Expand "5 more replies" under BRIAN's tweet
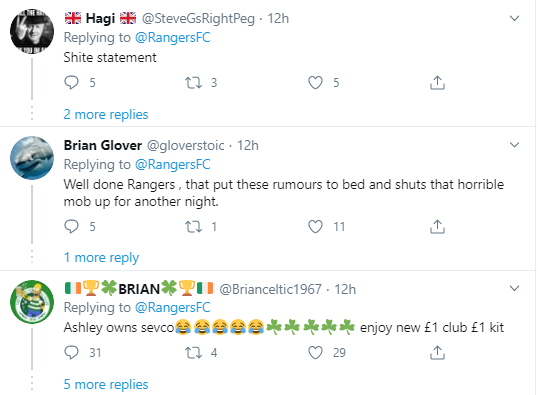This screenshot has height=395, width=538. coord(106,384)
